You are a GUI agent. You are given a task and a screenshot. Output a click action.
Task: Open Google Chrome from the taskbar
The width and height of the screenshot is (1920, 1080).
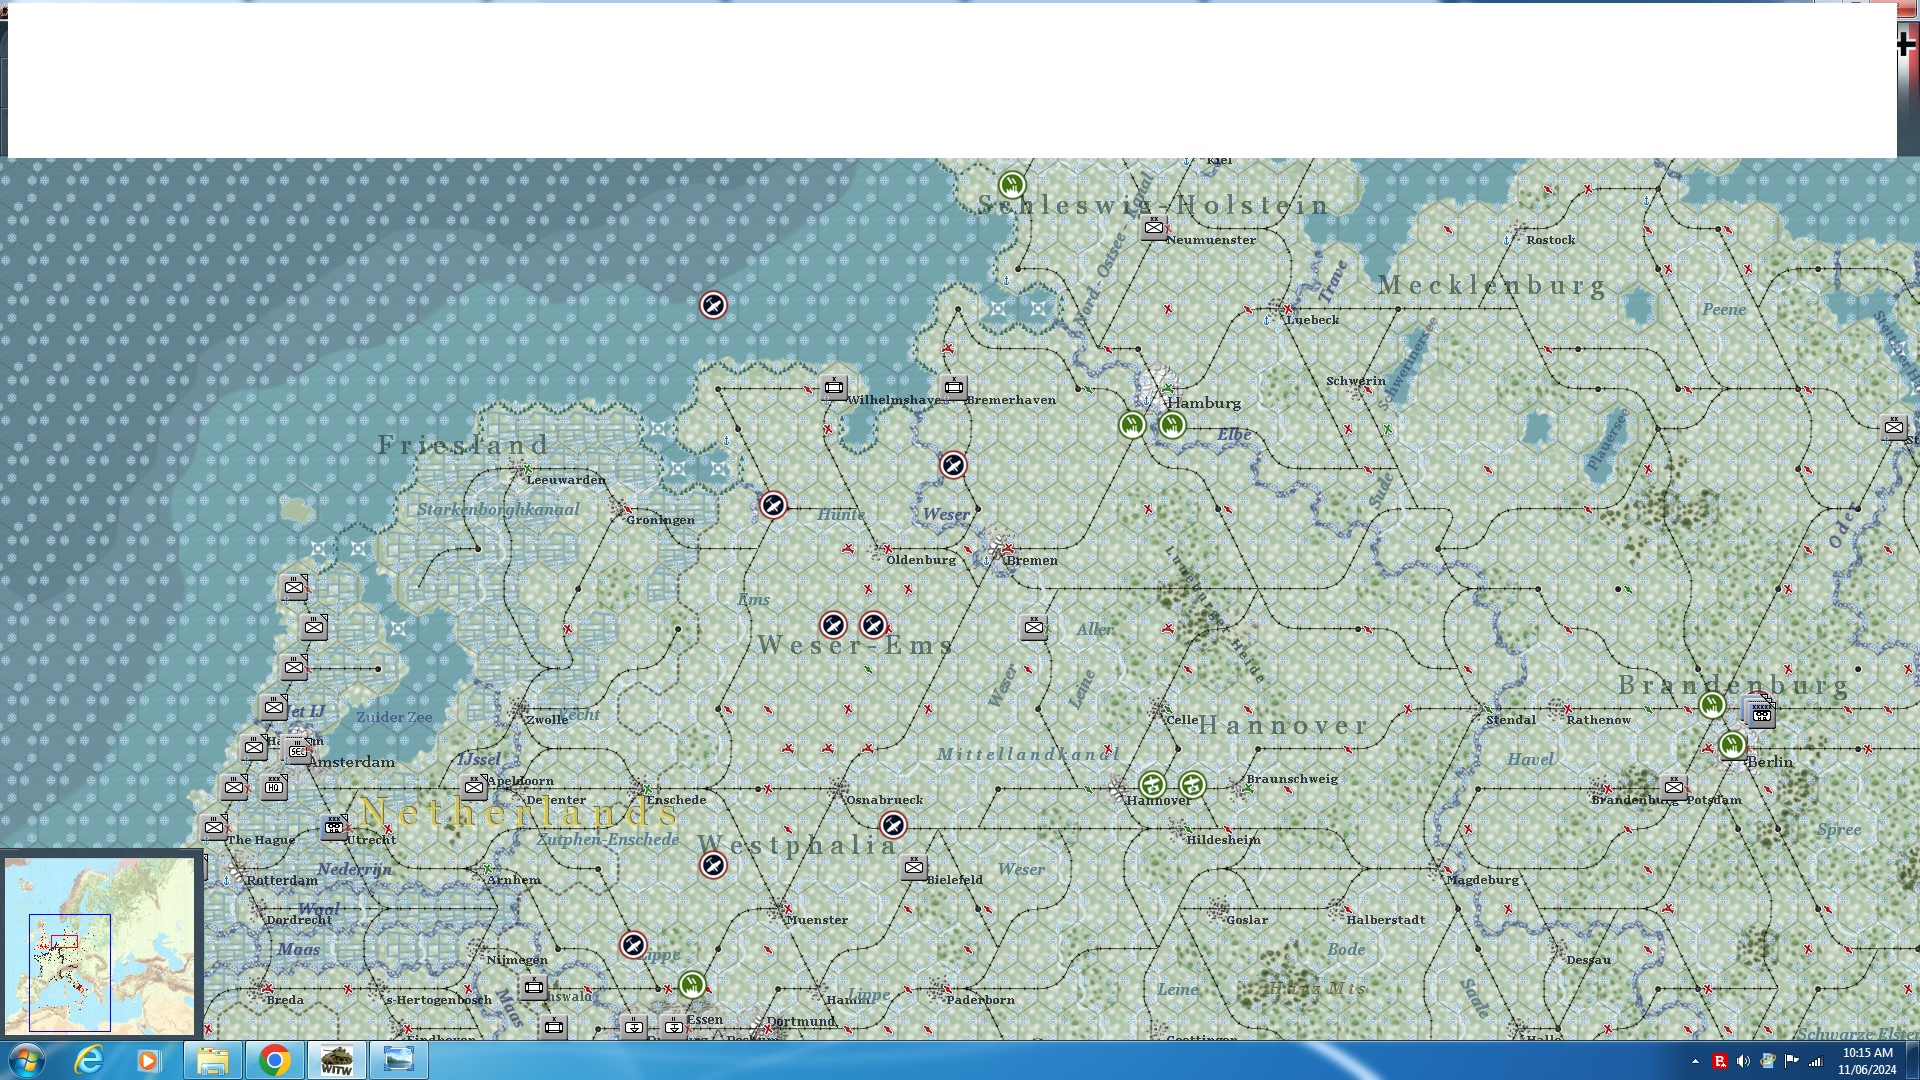coord(274,1060)
